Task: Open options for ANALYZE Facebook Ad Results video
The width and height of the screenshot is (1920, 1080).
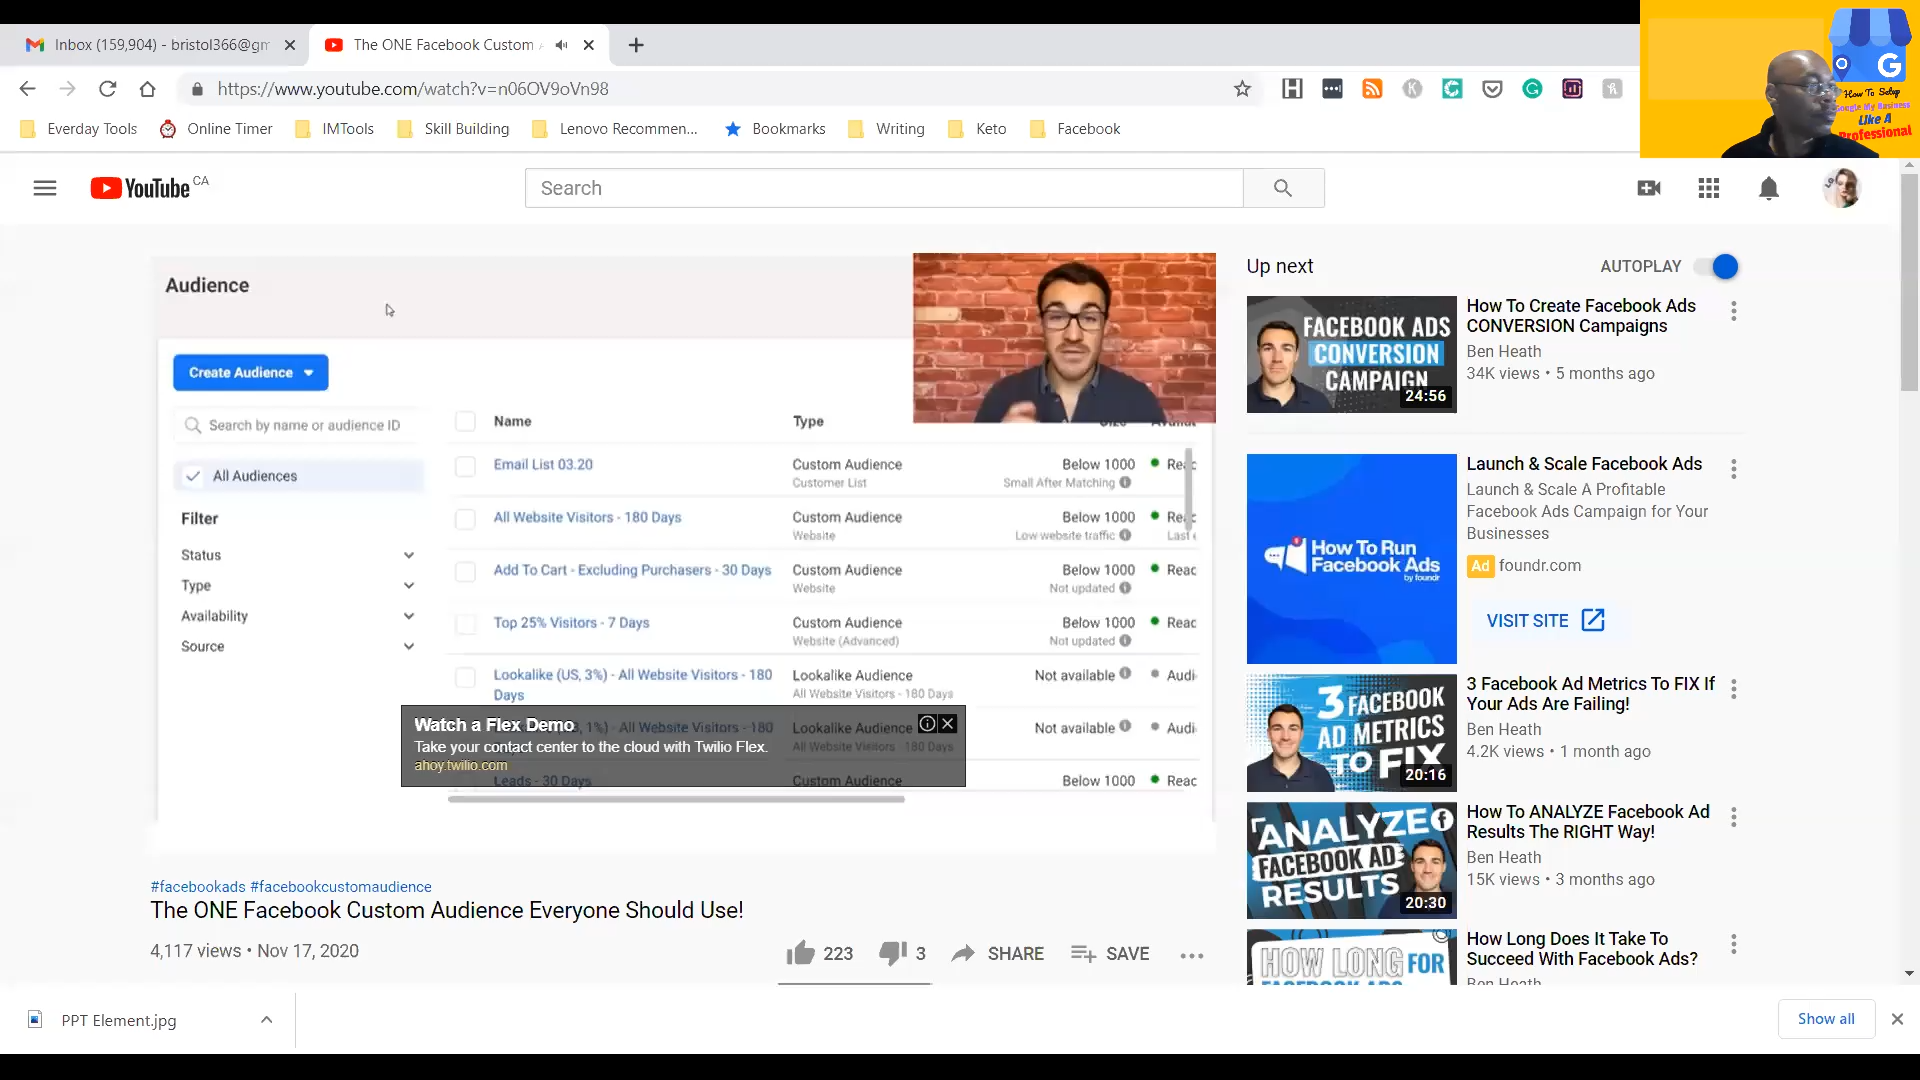Action: [x=1733, y=817]
